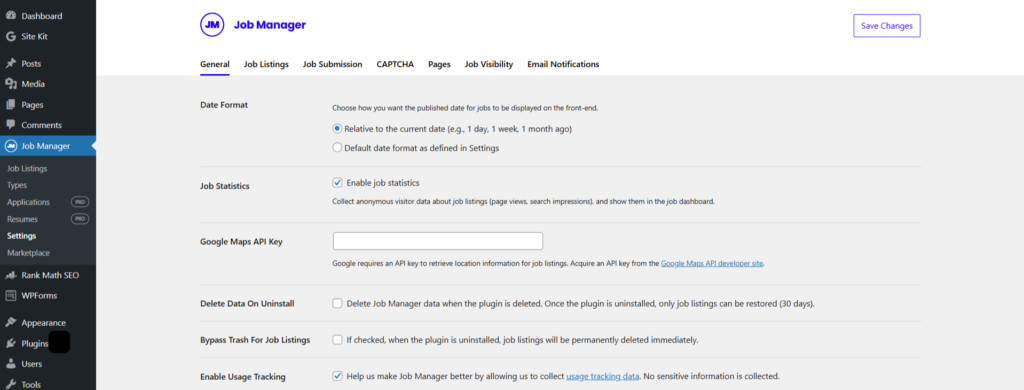
Task: Click the JM Job Manager logo
Action: point(212,25)
